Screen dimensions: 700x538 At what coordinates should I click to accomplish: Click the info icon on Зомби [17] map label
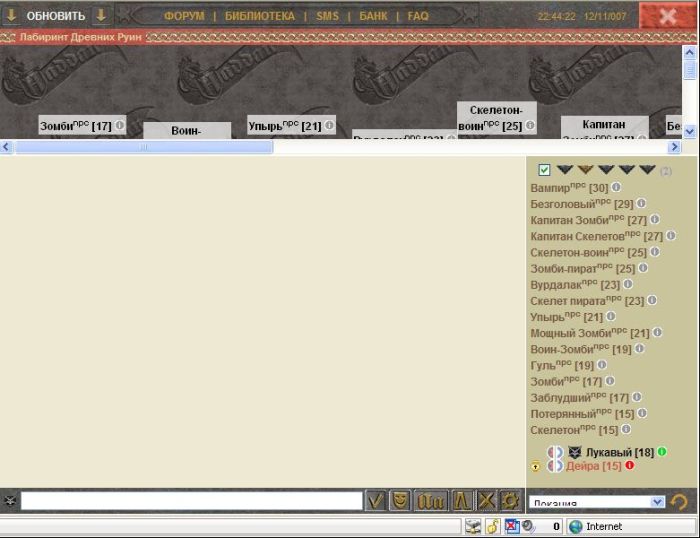[x=119, y=125]
